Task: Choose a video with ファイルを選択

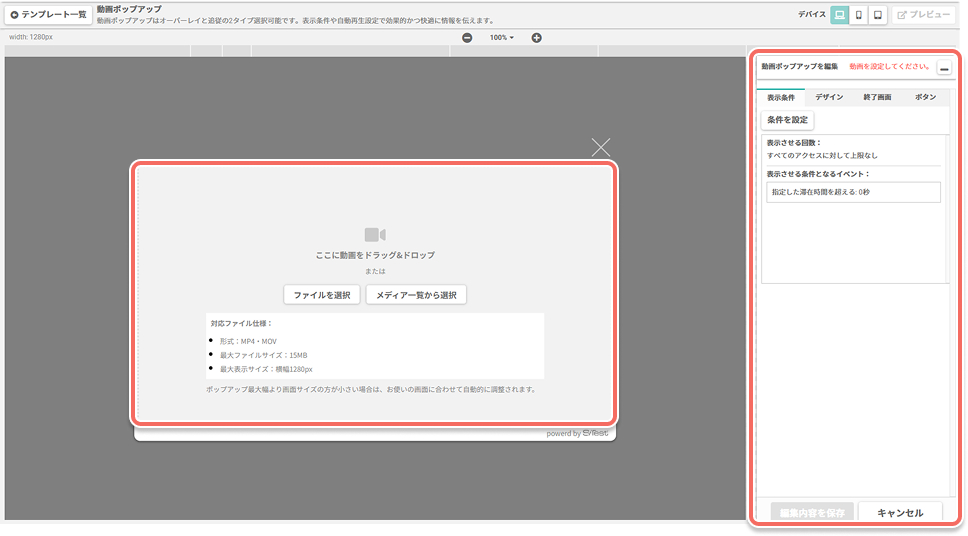Action: (x=322, y=295)
